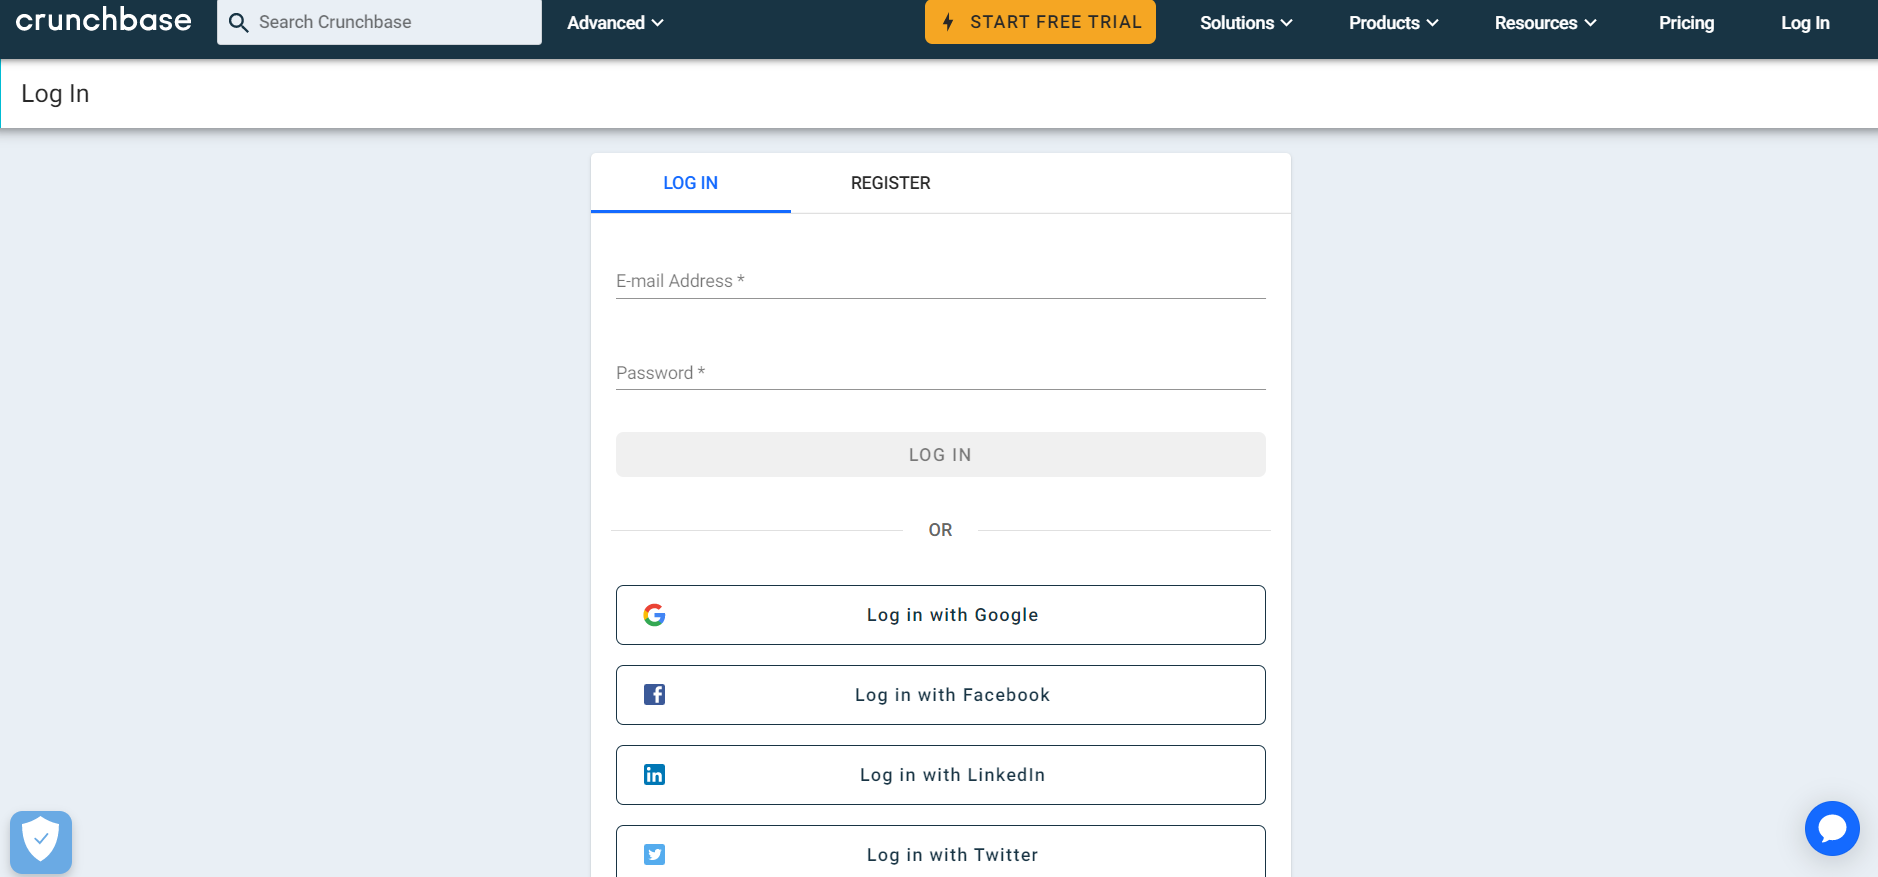Screen dimensions: 1878x877
Task: Select the LOG IN tab
Action: pos(690,183)
